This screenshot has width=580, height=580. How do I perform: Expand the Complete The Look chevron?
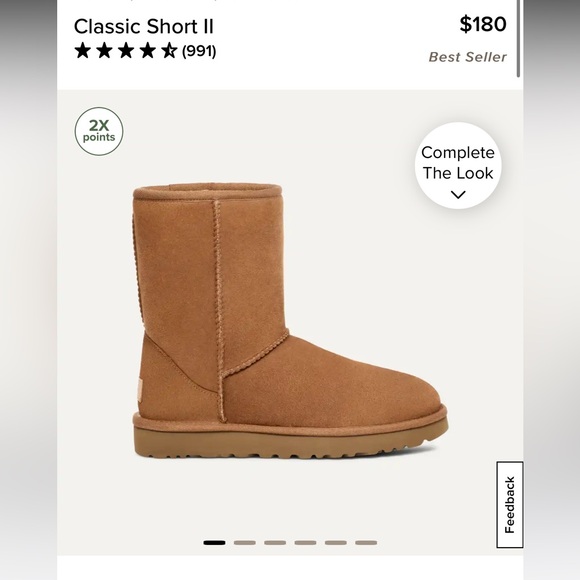(458, 195)
